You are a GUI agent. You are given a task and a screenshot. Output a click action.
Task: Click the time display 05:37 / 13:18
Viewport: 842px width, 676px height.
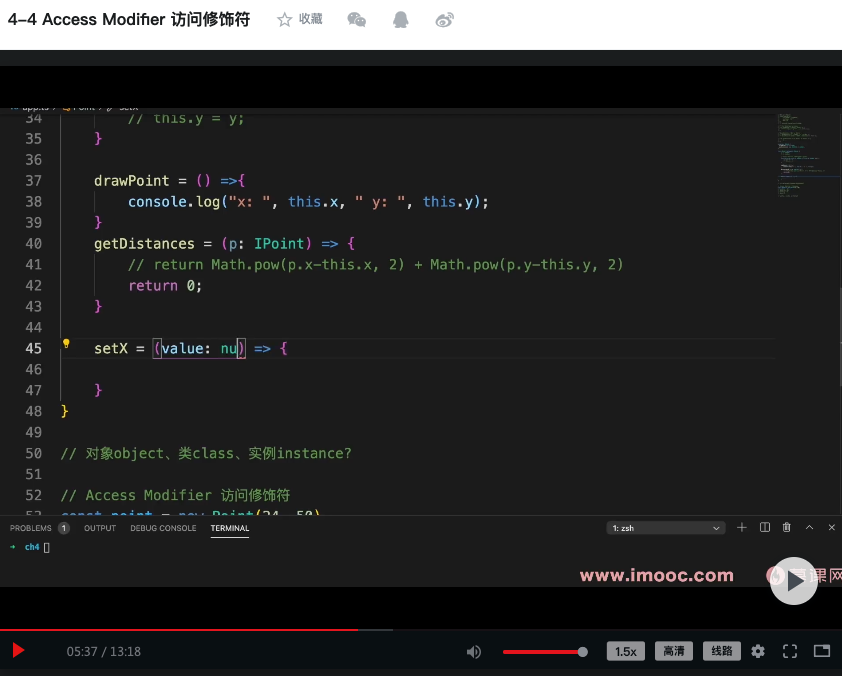tap(104, 651)
